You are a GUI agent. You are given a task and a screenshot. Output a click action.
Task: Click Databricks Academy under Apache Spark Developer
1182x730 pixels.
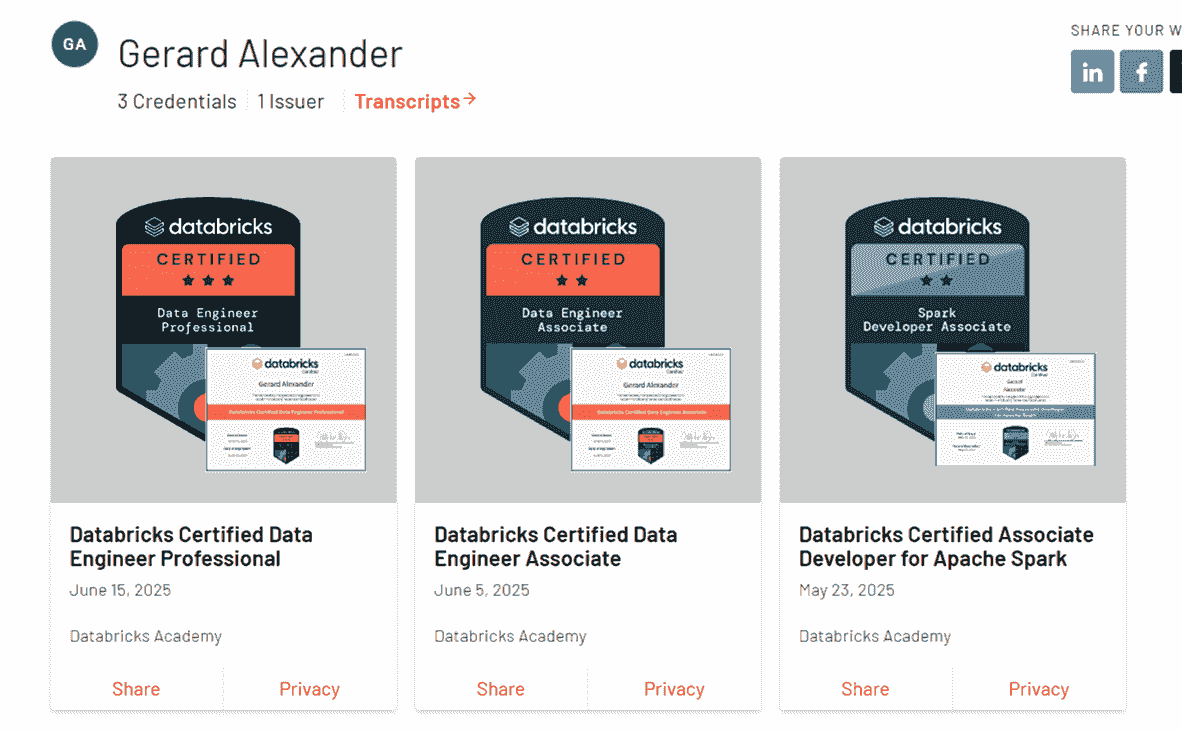[875, 636]
